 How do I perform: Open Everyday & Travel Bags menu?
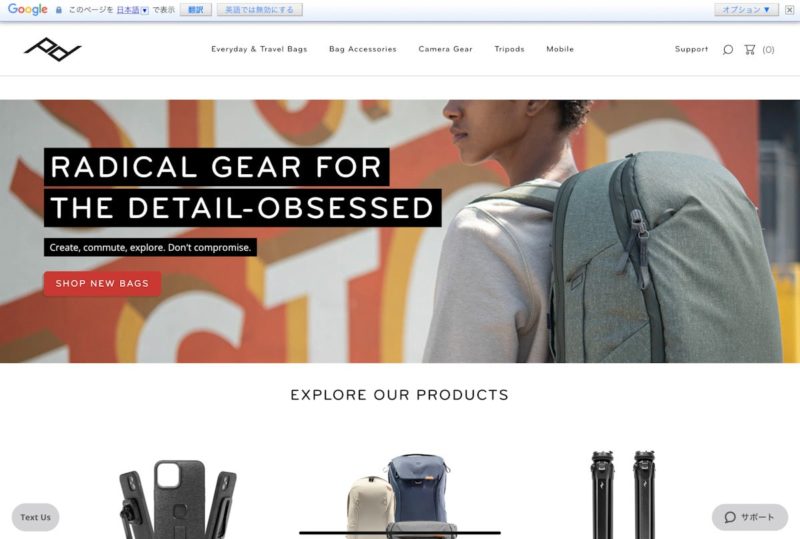click(259, 49)
